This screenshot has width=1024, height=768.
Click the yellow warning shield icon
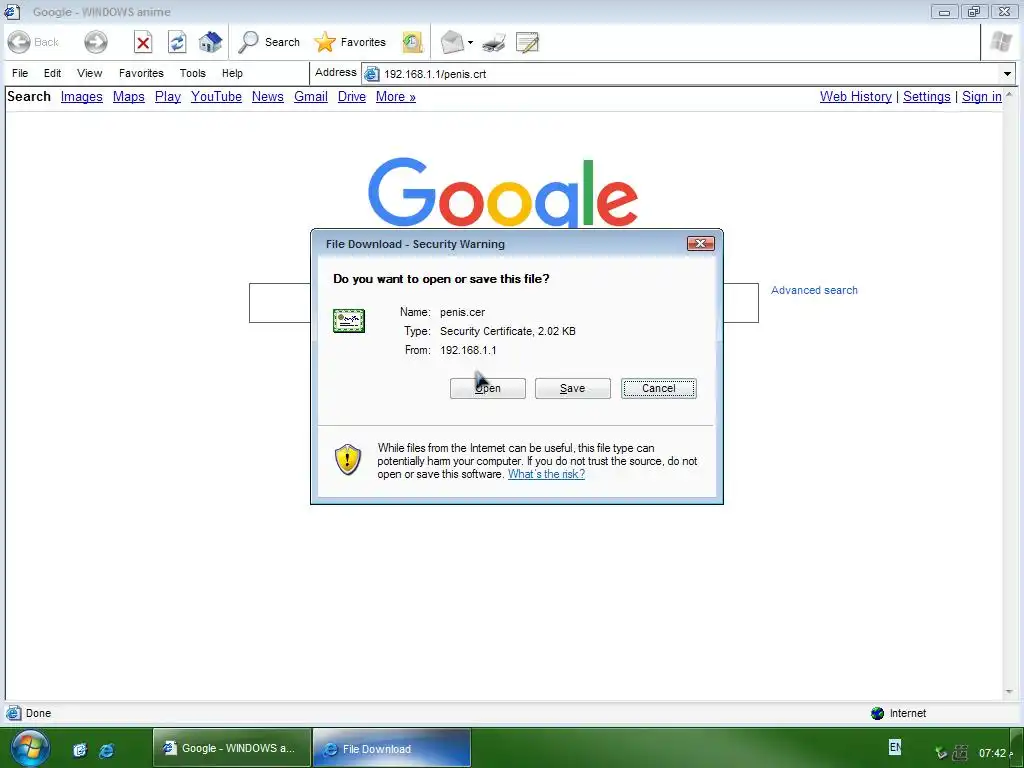pyautogui.click(x=348, y=460)
